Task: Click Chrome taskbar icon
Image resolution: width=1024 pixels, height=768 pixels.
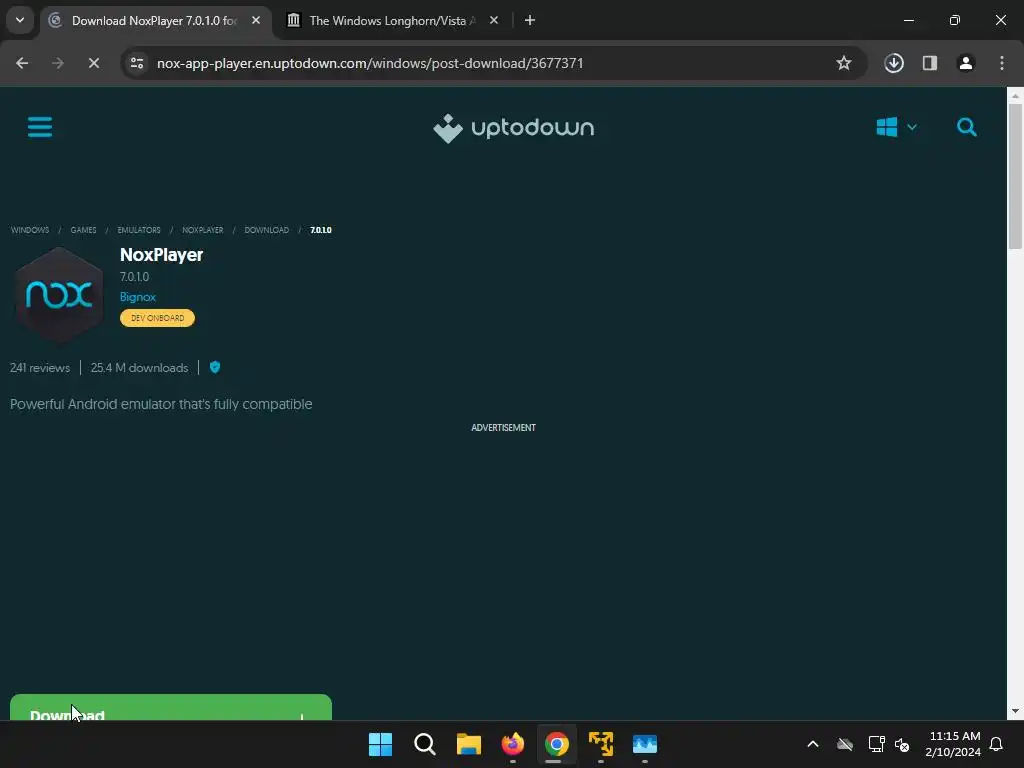Action: (x=556, y=744)
